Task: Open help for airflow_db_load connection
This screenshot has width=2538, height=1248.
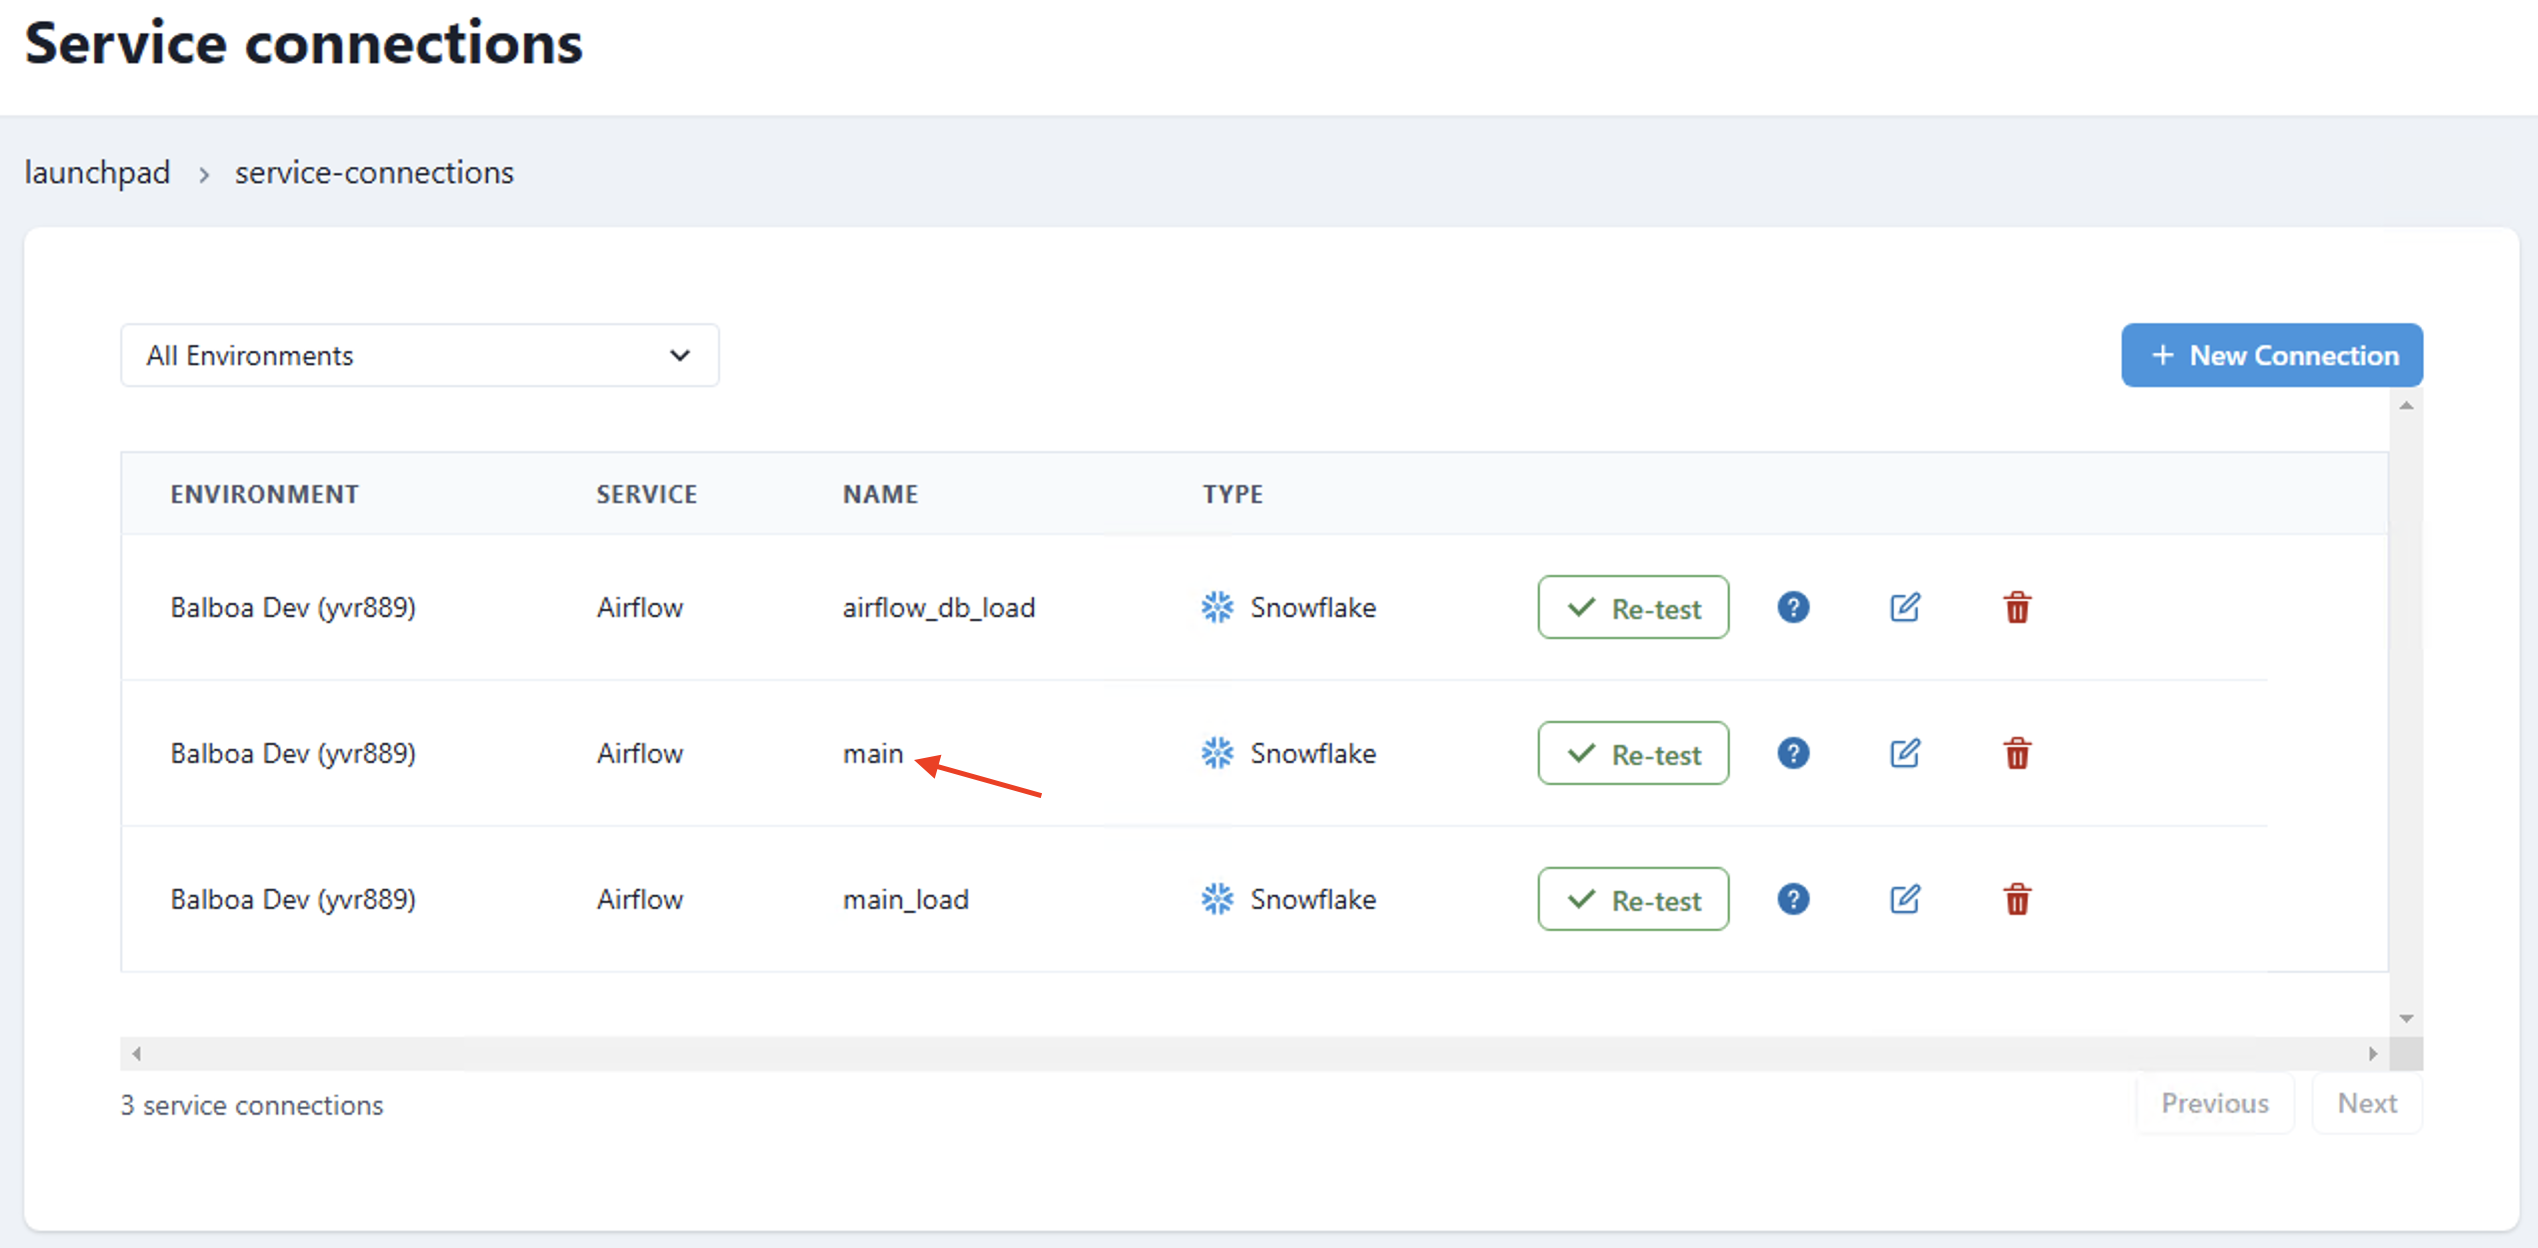Action: coord(1793,607)
